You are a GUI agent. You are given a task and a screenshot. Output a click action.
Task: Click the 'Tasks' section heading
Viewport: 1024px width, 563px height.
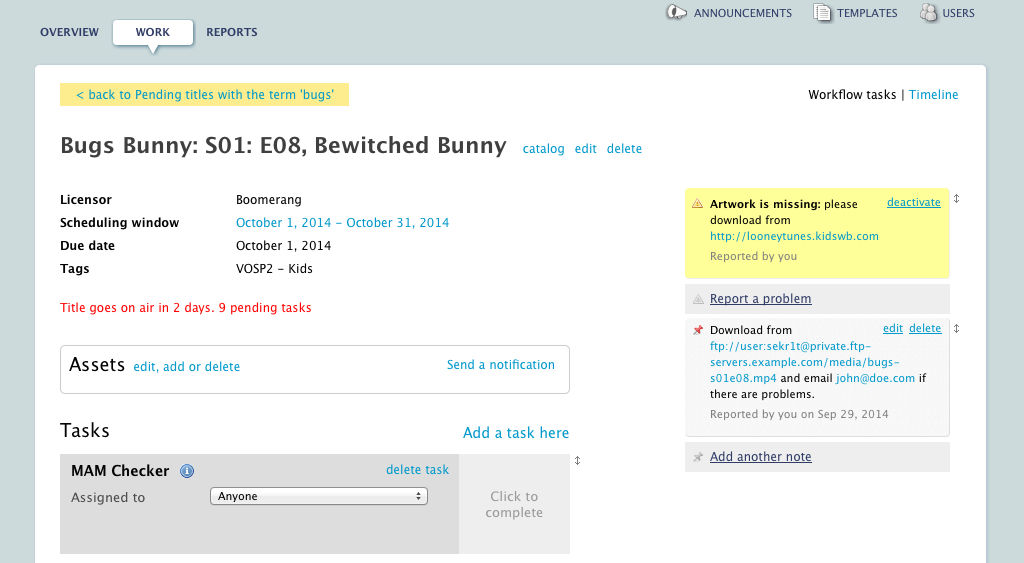click(x=85, y=430)
